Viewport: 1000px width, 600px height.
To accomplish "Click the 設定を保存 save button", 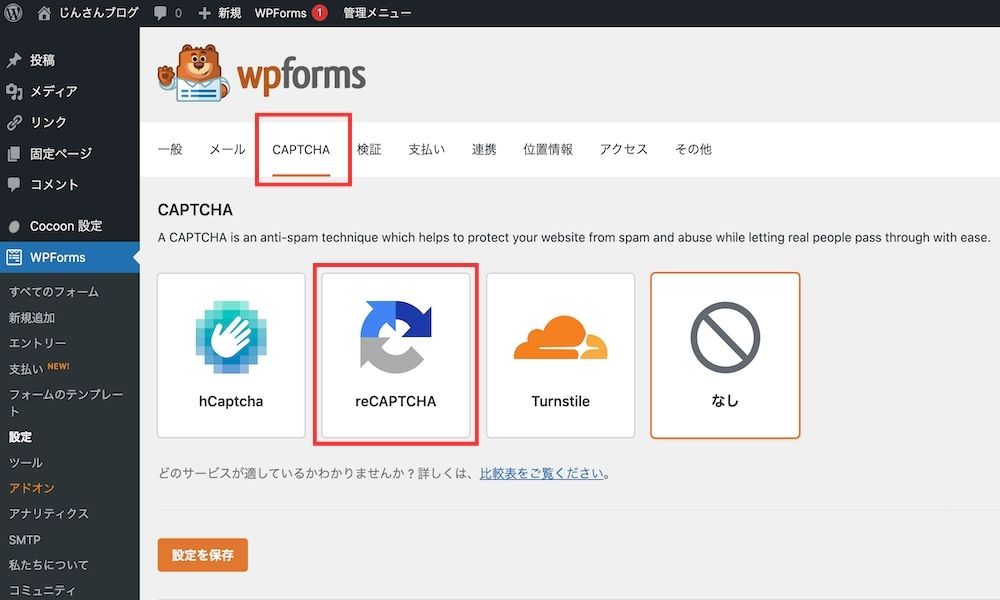I will point(203,555).
